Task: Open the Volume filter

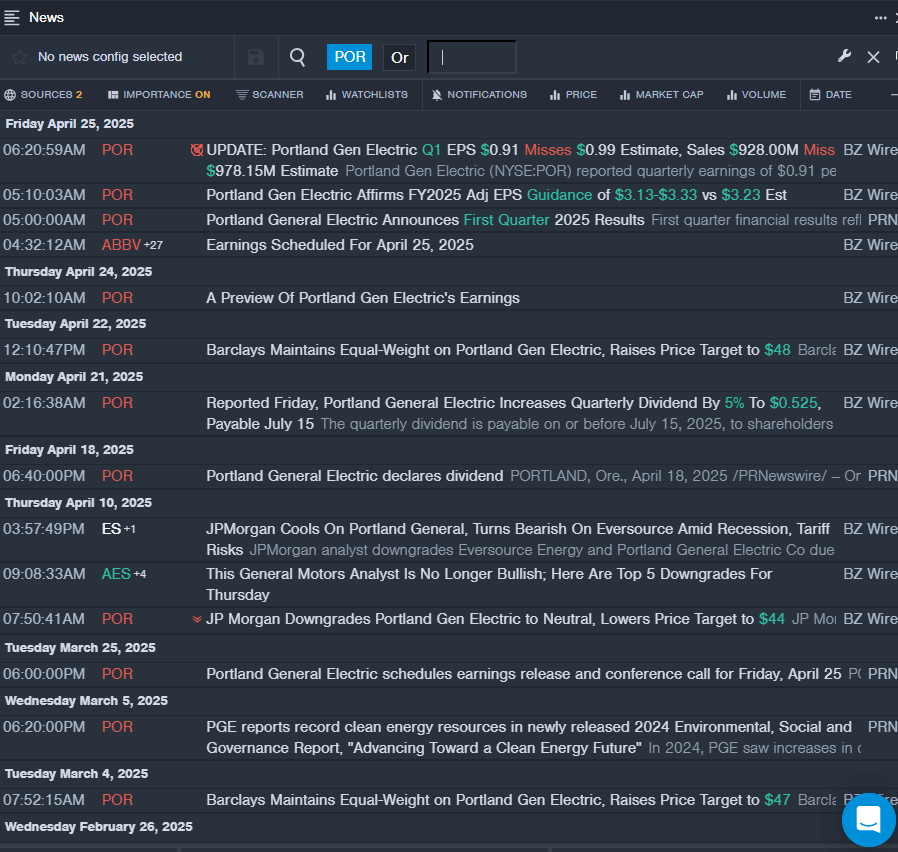Action: (x=757, y=94)
